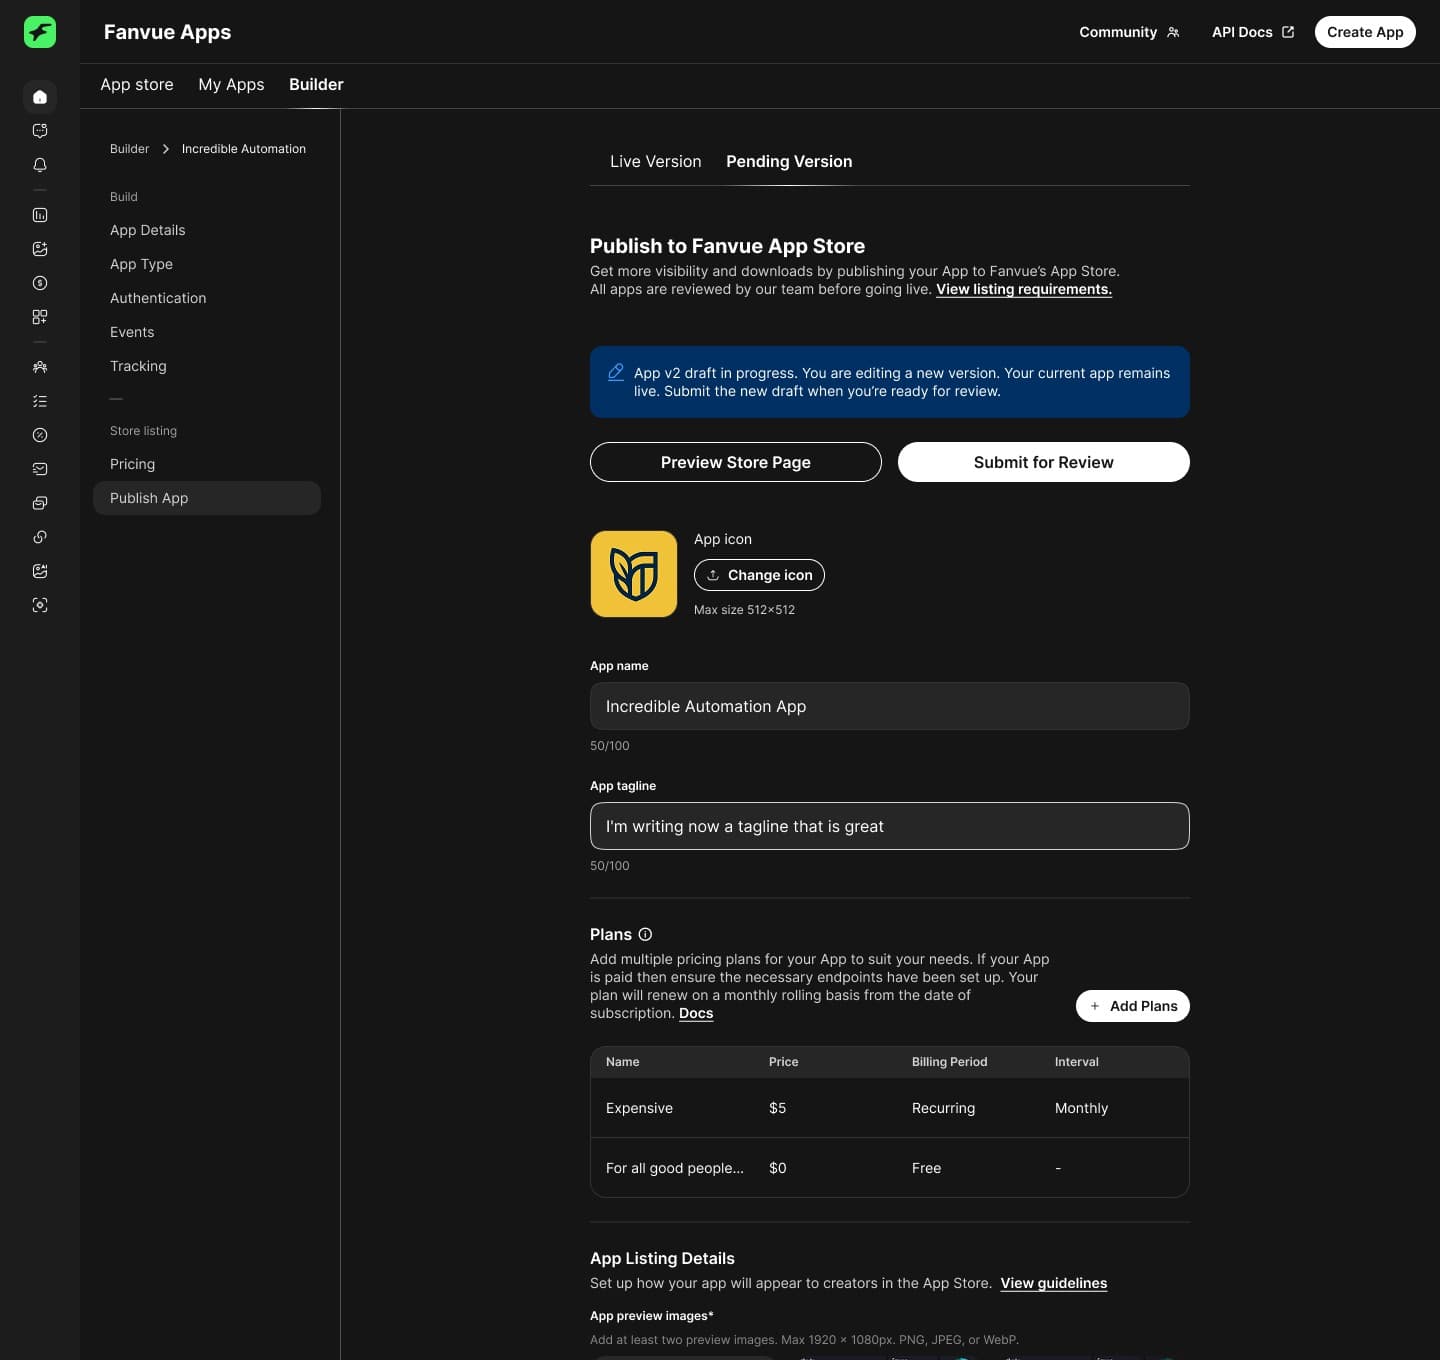The width and height of the screenshot is (1440, 1360).
Task: Open the checklist icon in sidebar
Action: [40, 401]
